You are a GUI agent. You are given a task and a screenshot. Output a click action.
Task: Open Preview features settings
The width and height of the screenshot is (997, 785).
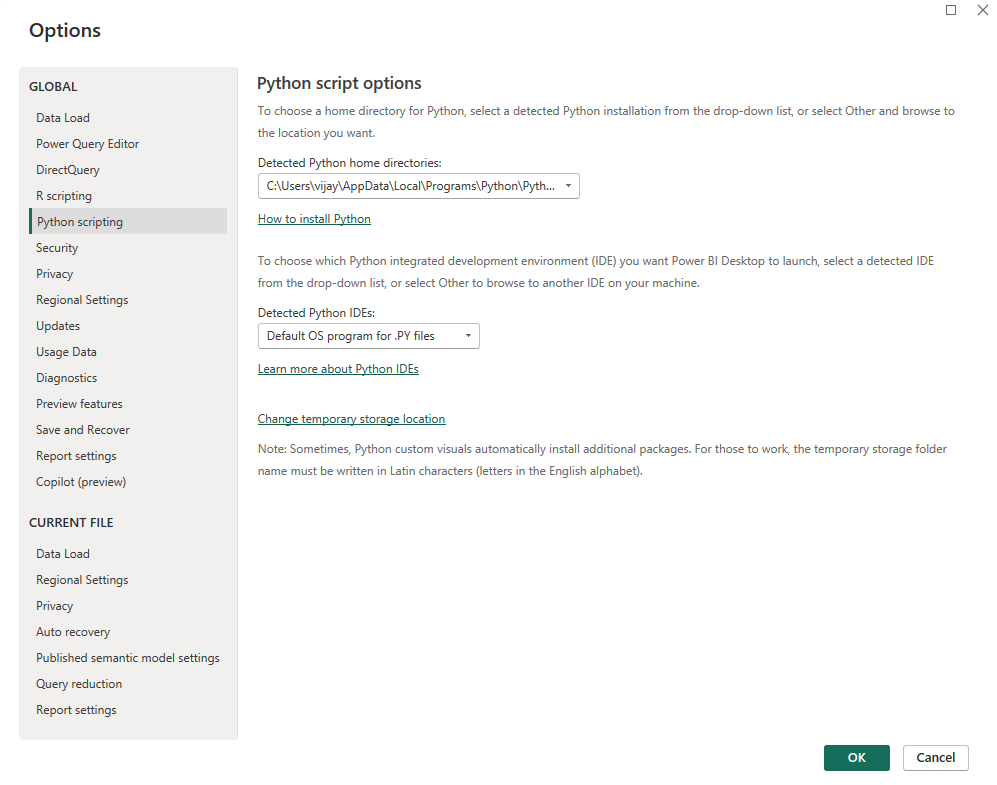[79, 404]
